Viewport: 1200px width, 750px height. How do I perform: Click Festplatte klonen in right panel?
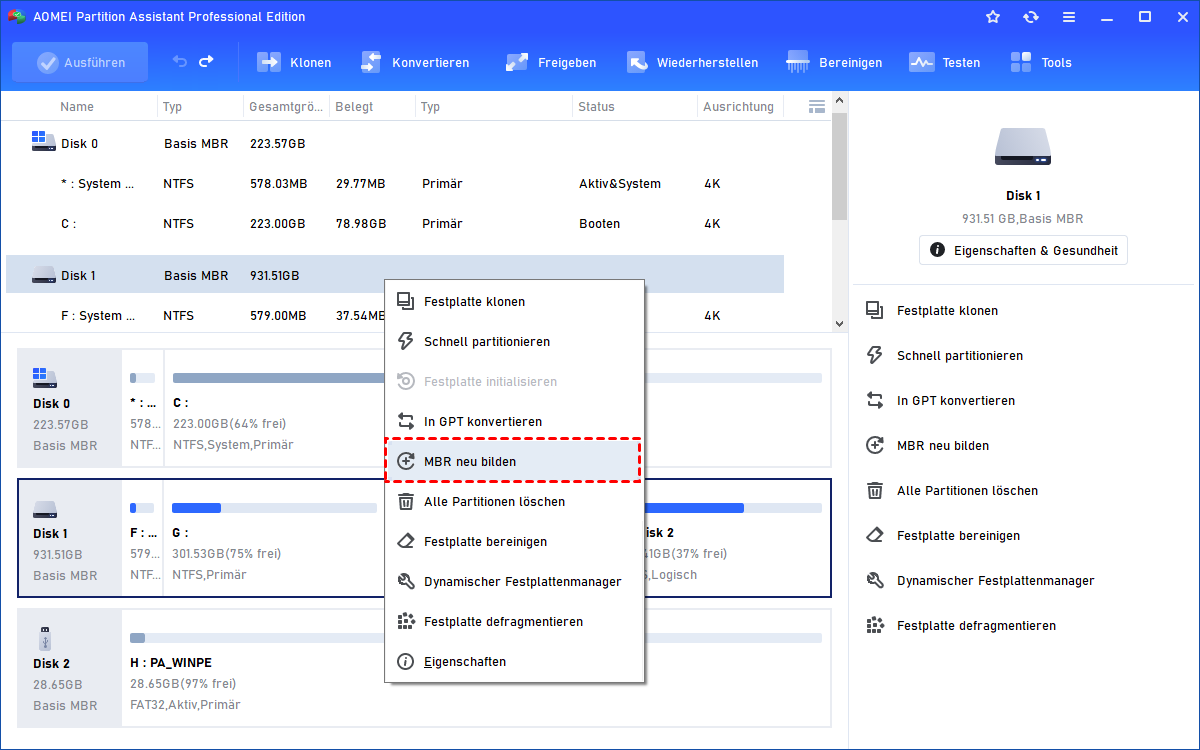point(947,311)
